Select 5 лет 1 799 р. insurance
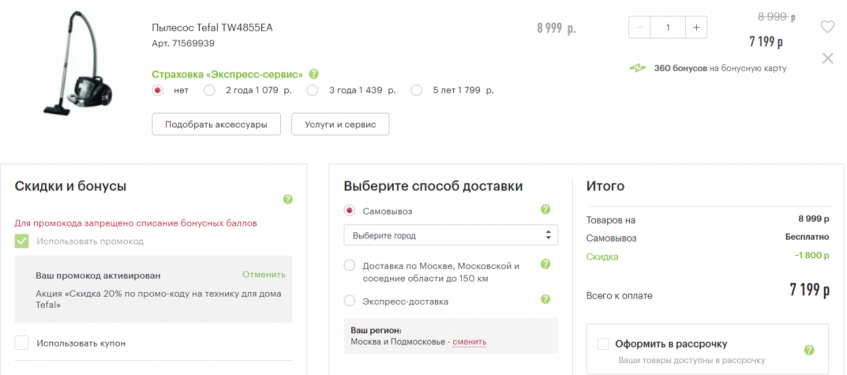 click(x=416, y=91)
